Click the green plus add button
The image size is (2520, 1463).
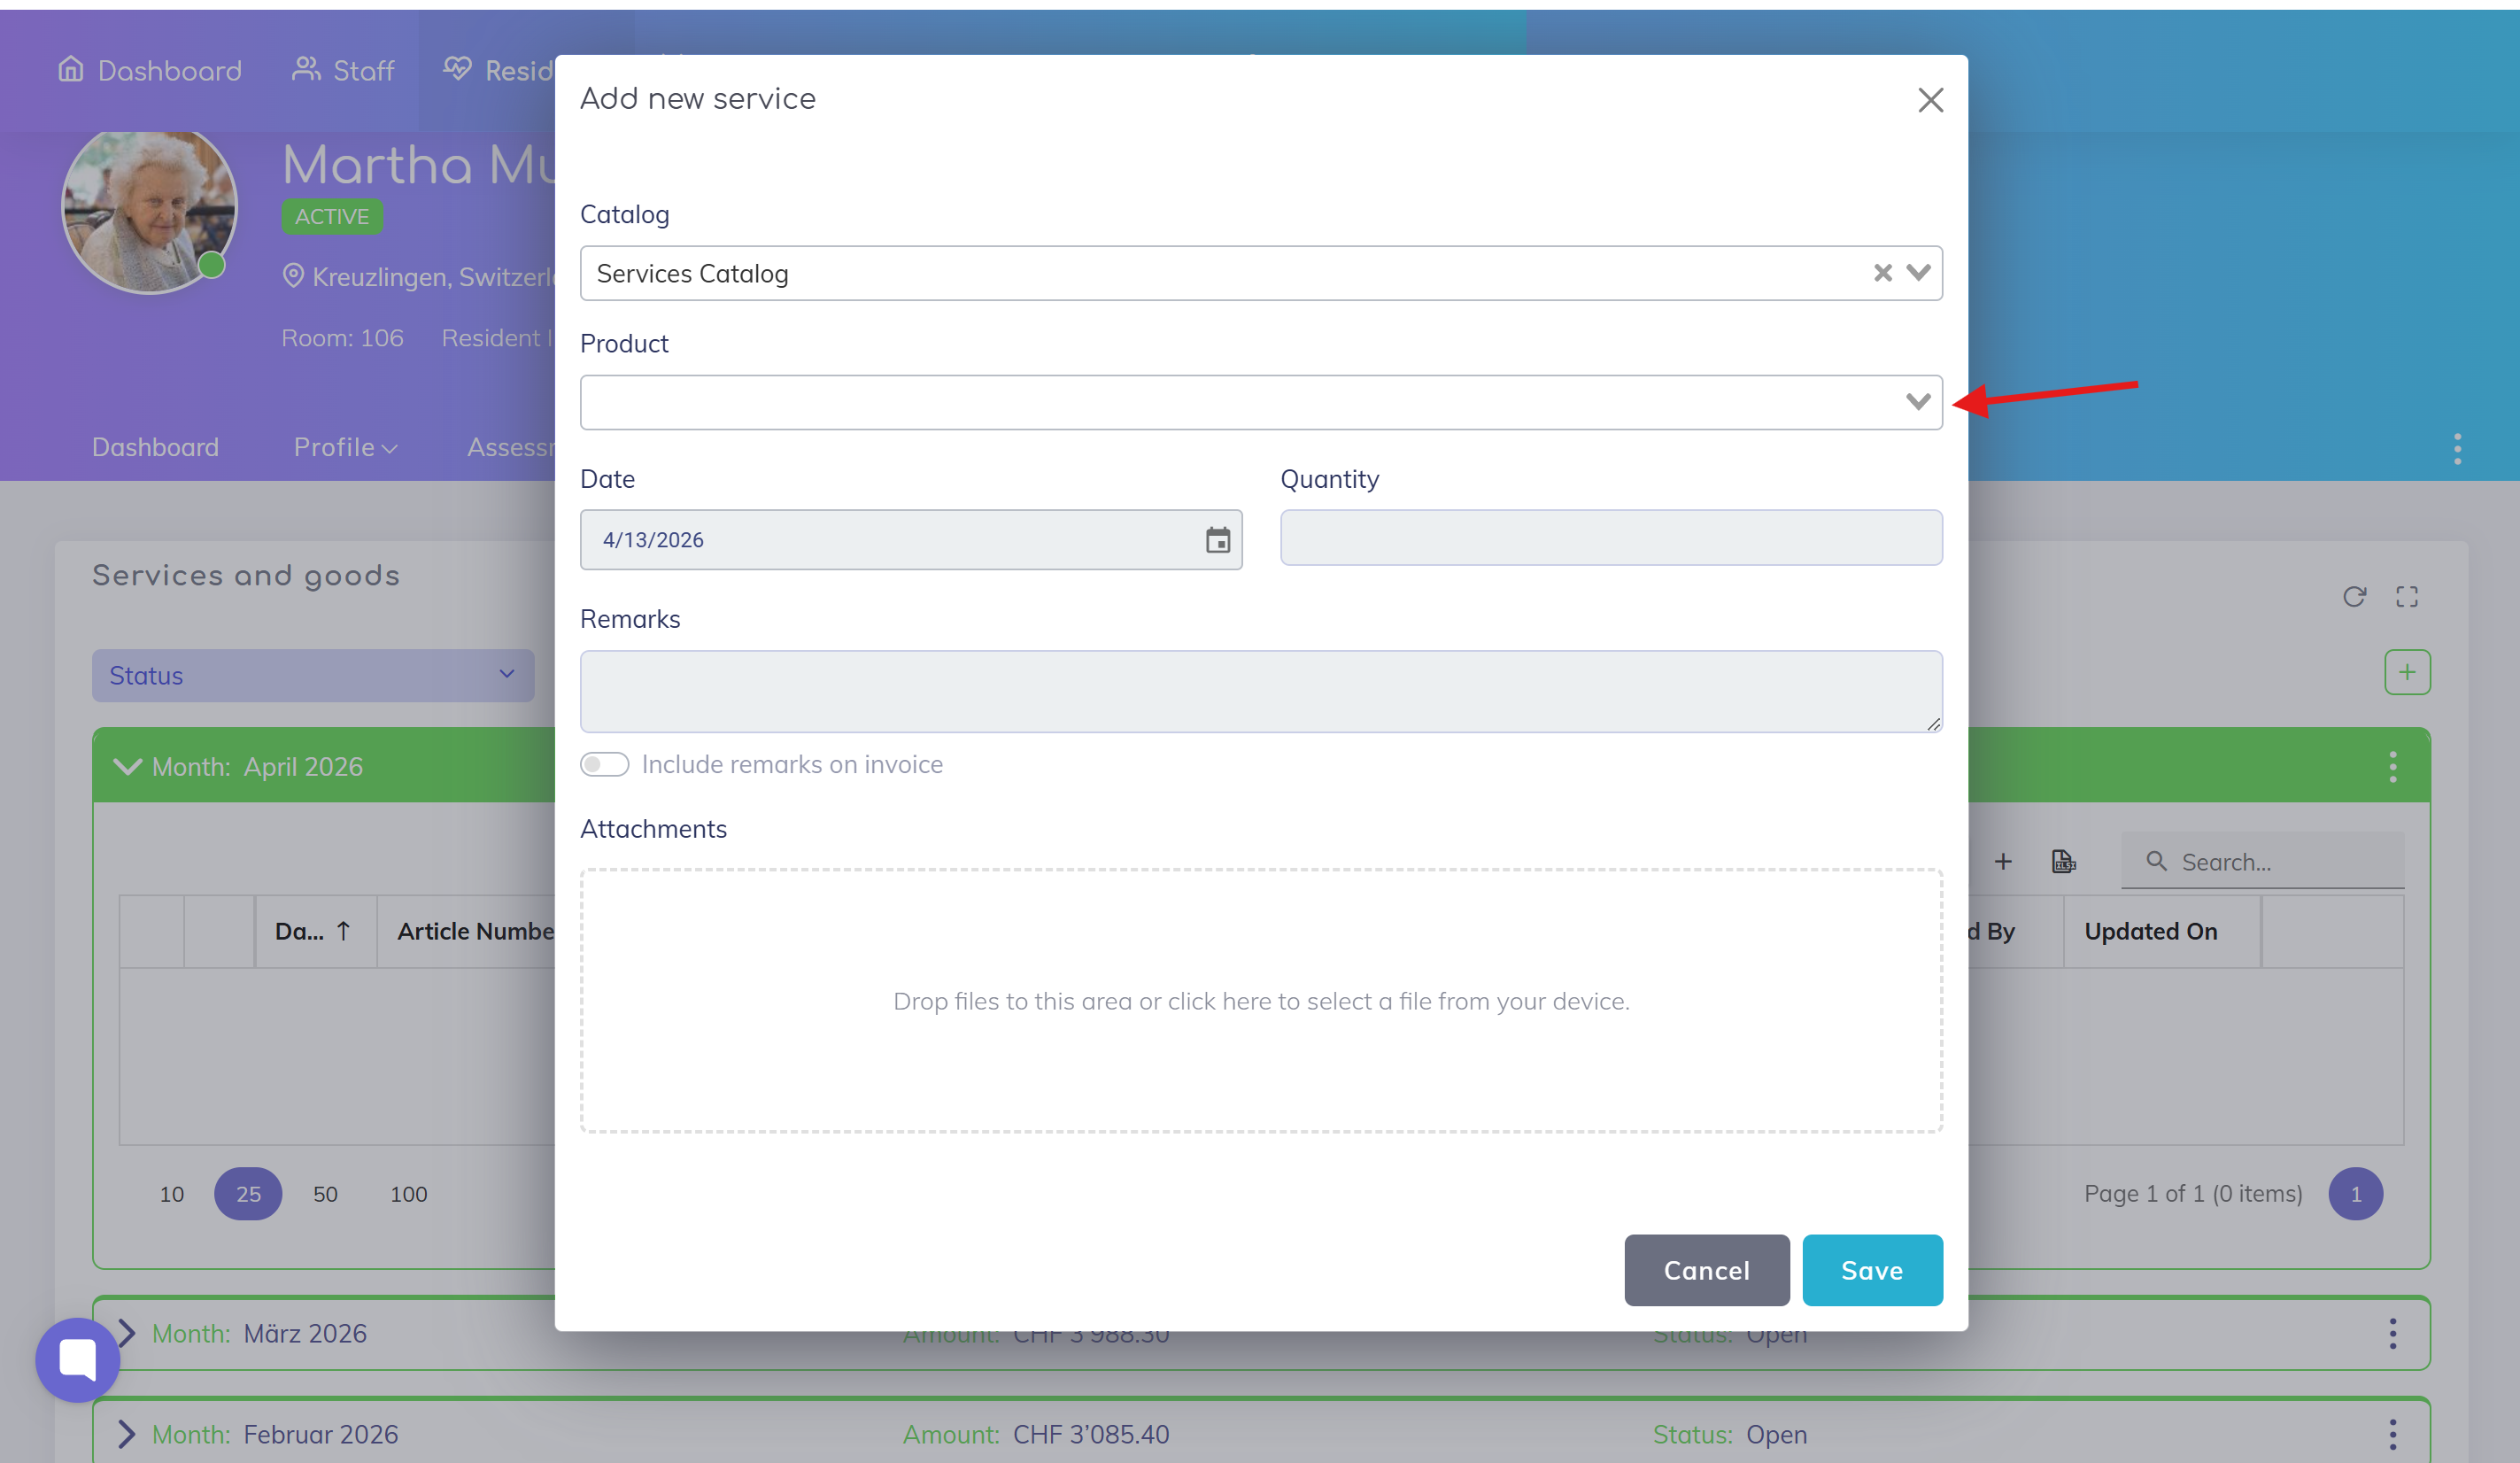2407,672
